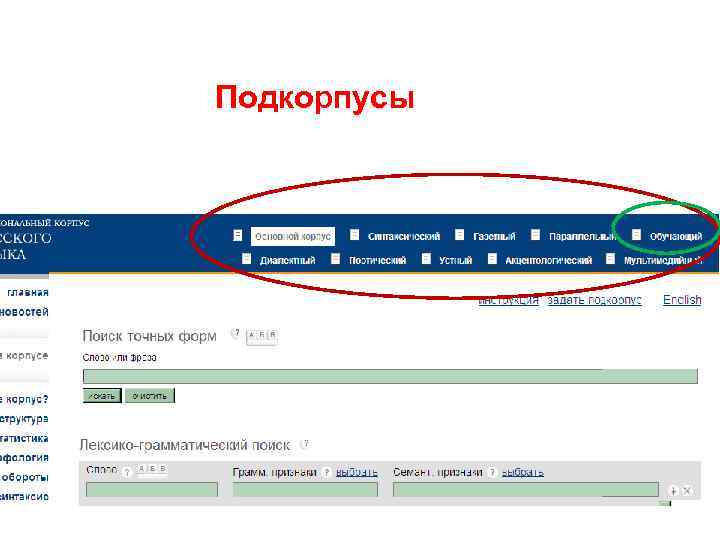Open the Диалектный corpus
Screen dimensions: 720x540
coord(287,260)
